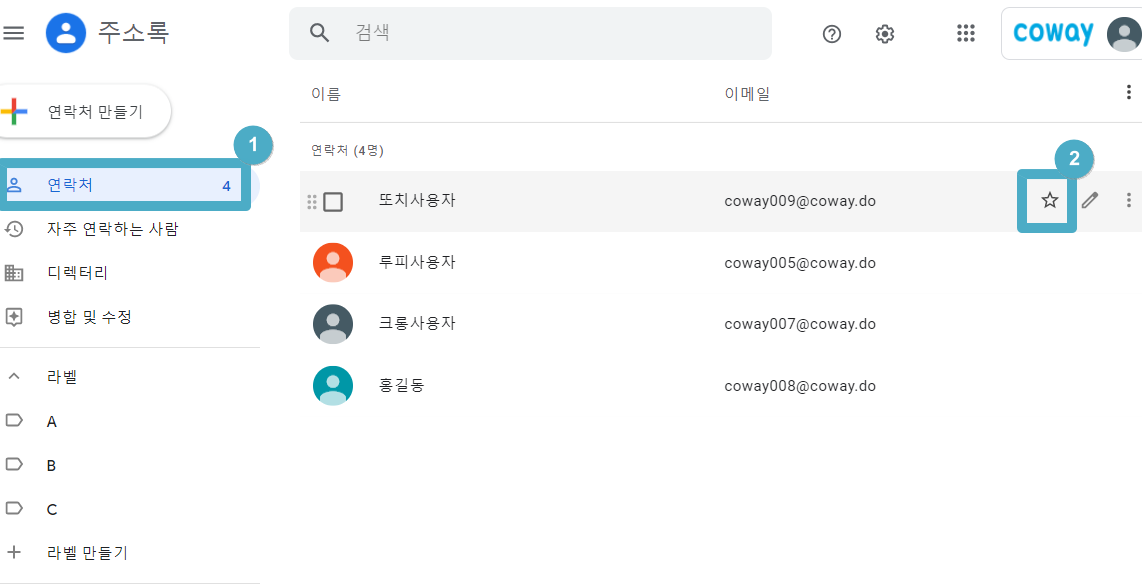Click the merge icon beside 병합 및 수정
Screen dimensions: 1142x585
(x=14, y=317)
